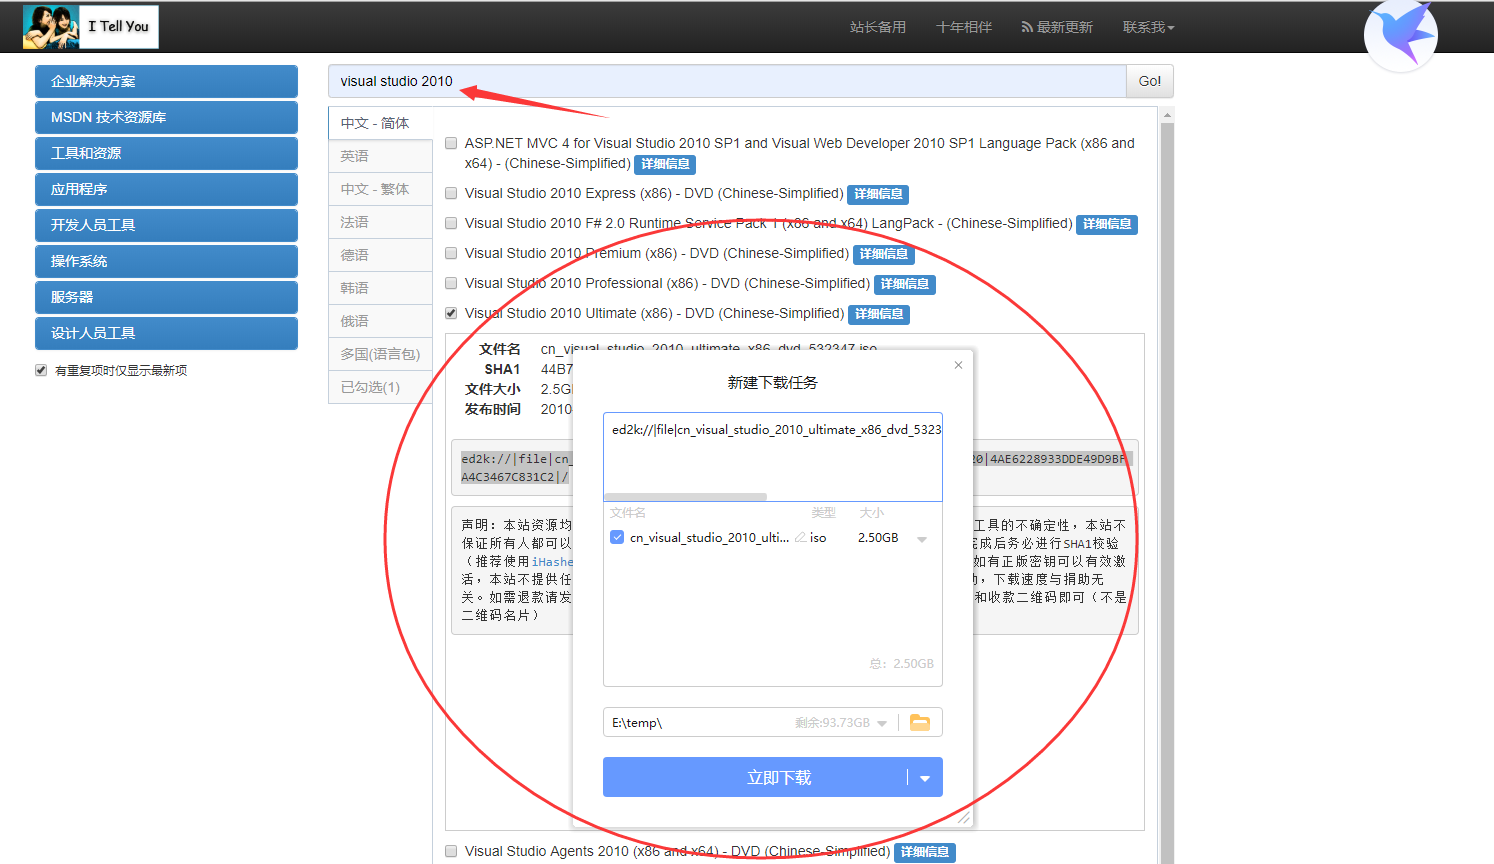Viewport: 1494px width, 864px height.
Task: Click the pencil rename icon beside the file name
Action: coord(800,538)
